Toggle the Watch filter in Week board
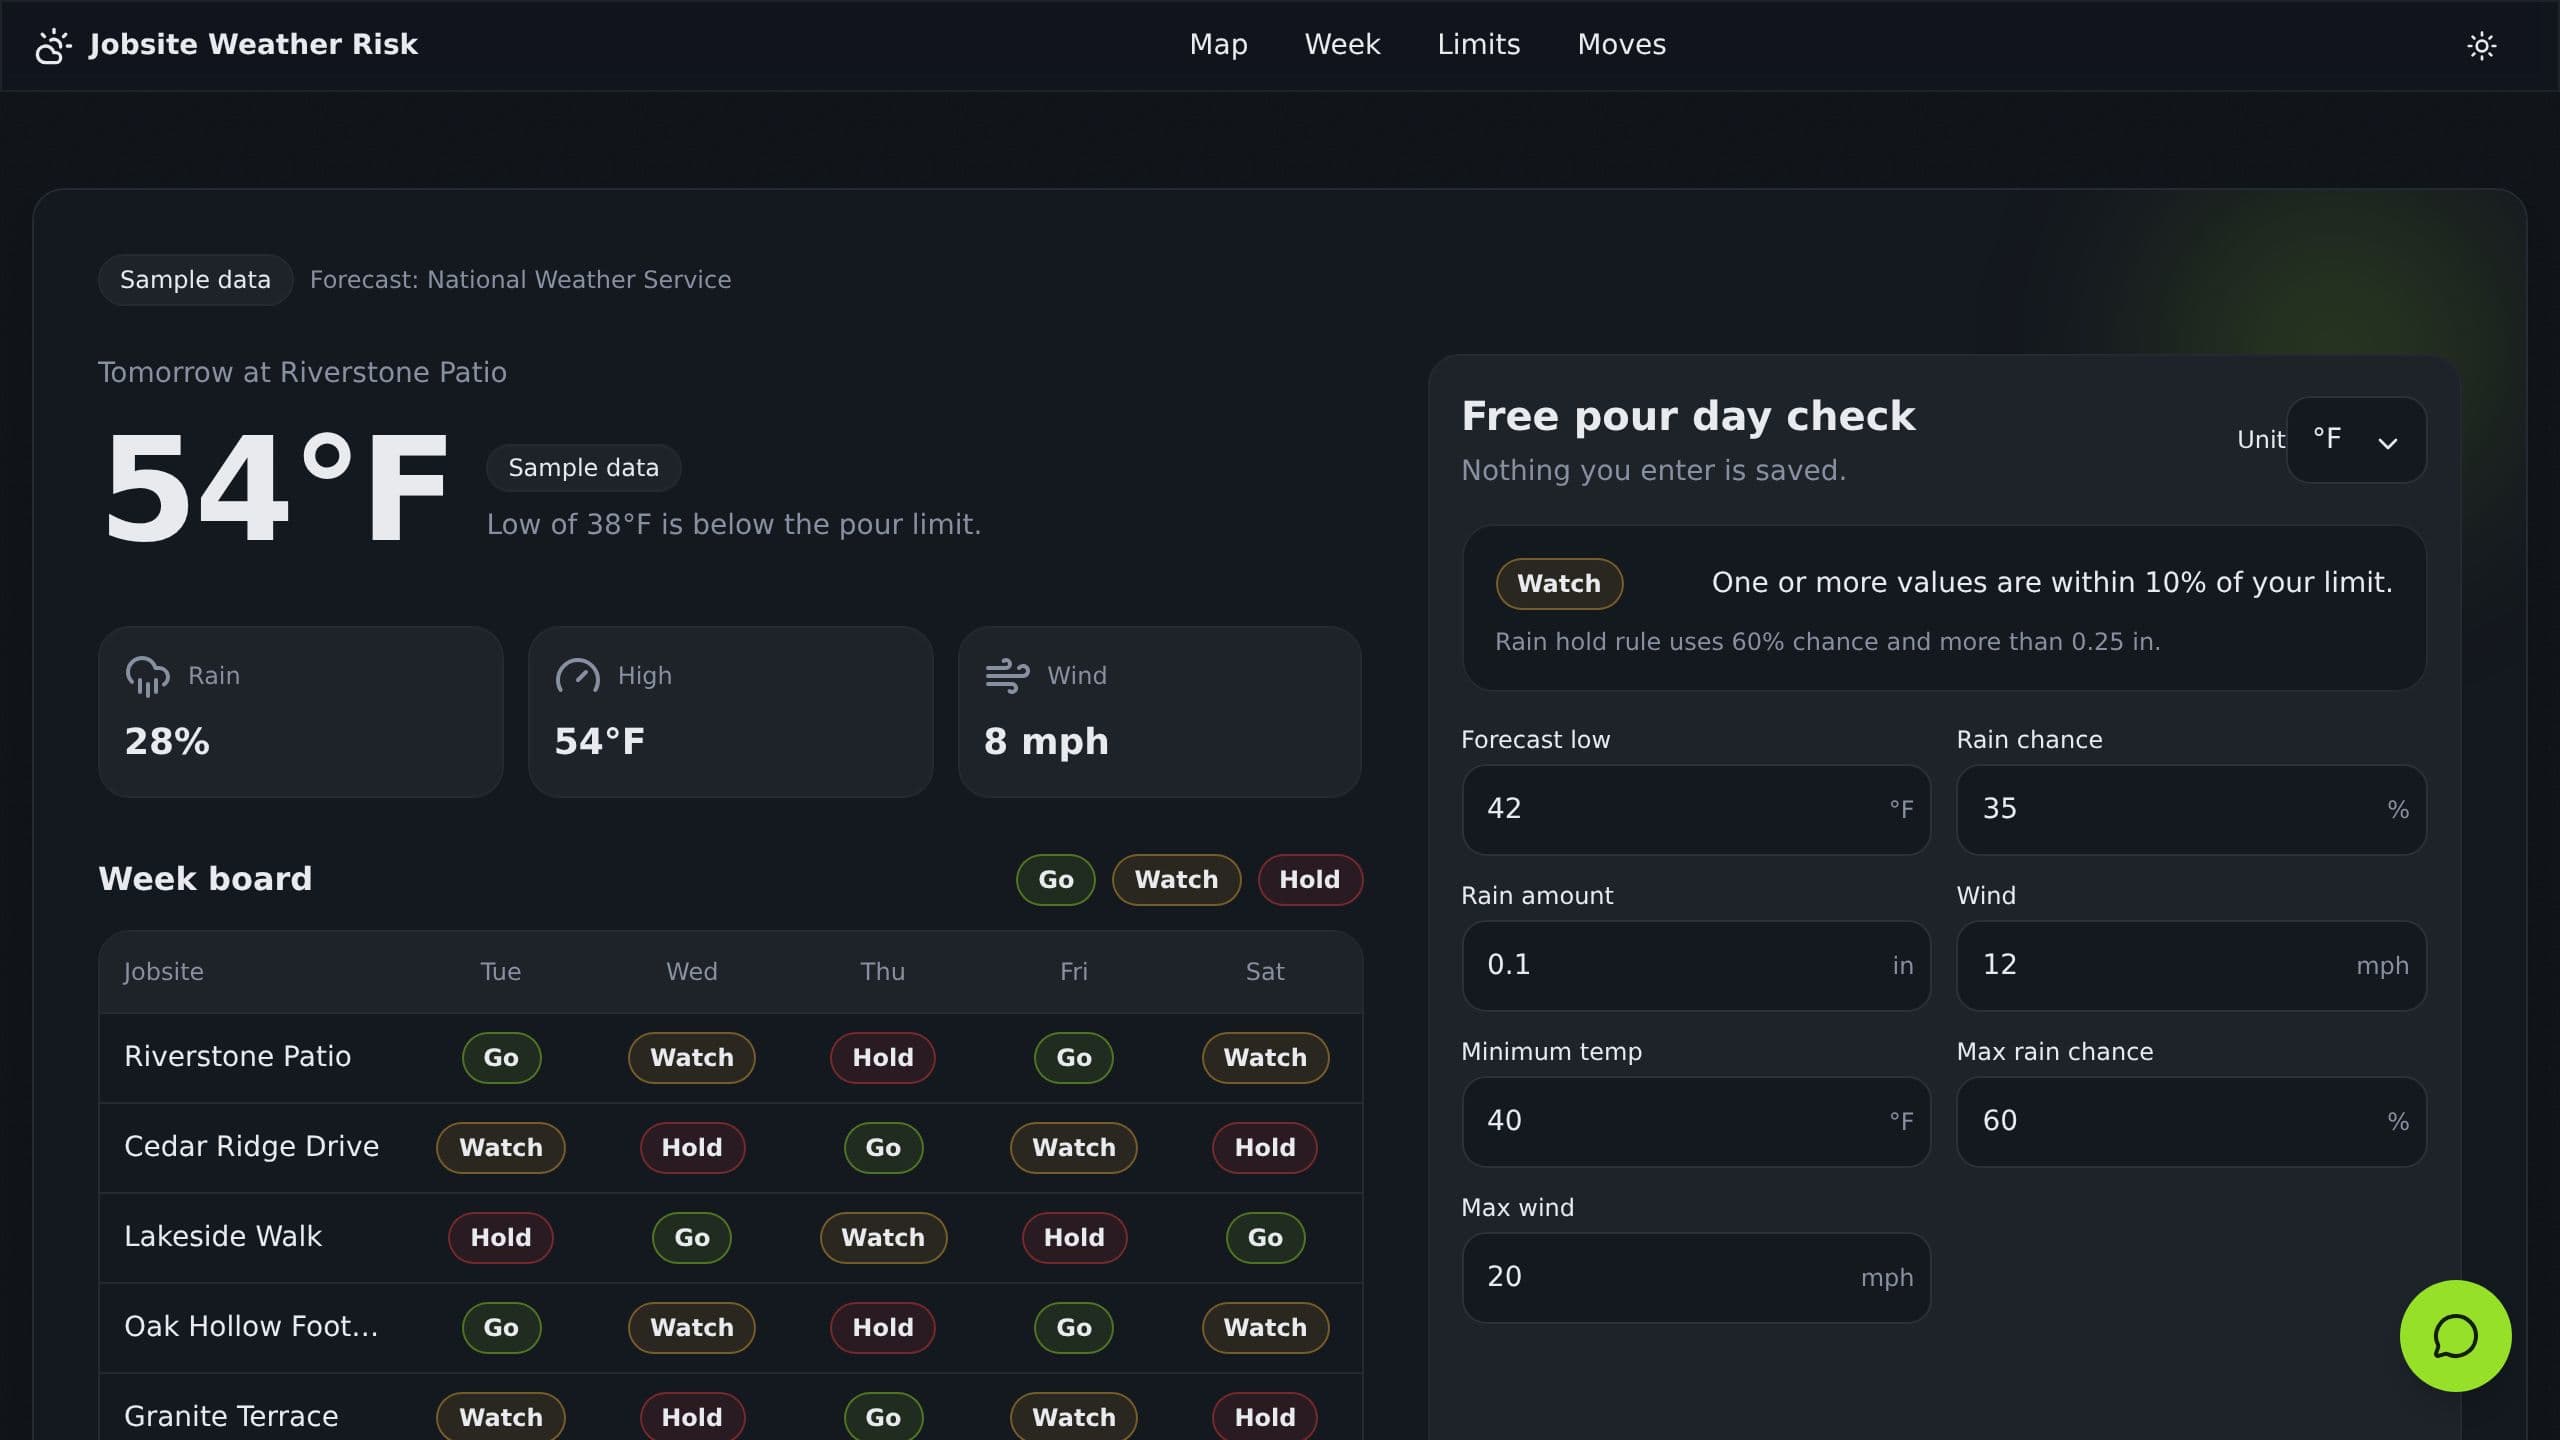Screen dimensions: 2560x1440 pos(1176,880)
